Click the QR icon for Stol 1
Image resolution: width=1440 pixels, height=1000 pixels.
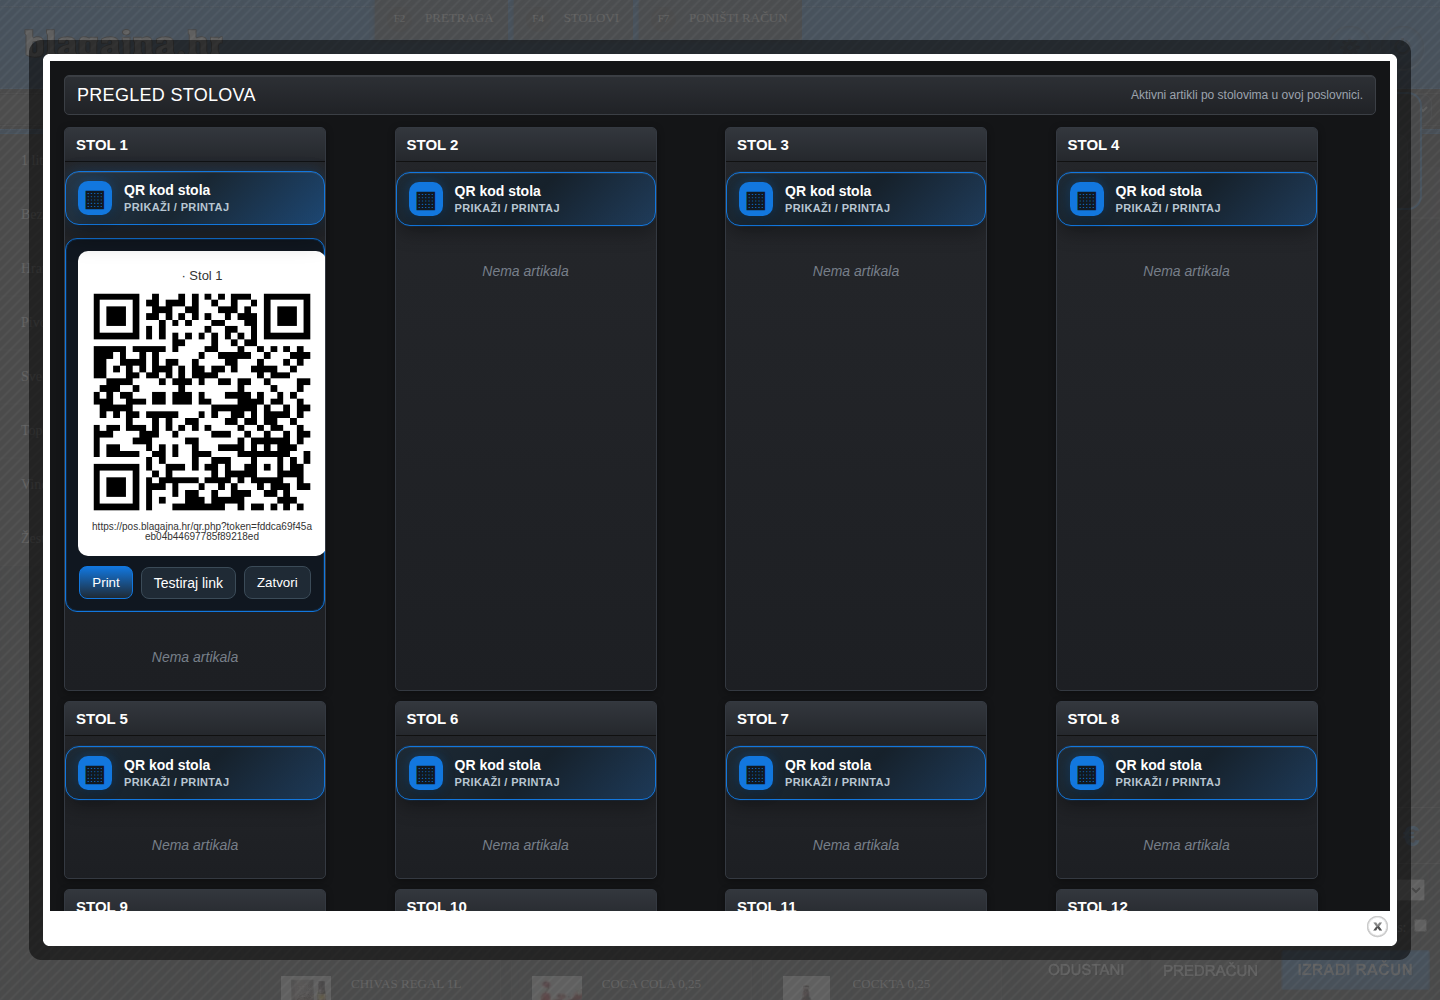pyautogui.click(x=95, y=198)
